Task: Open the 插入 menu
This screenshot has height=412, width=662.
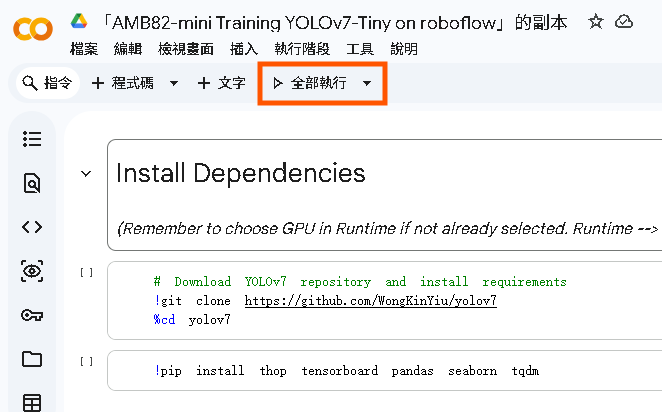Action: tap(244, 49)
